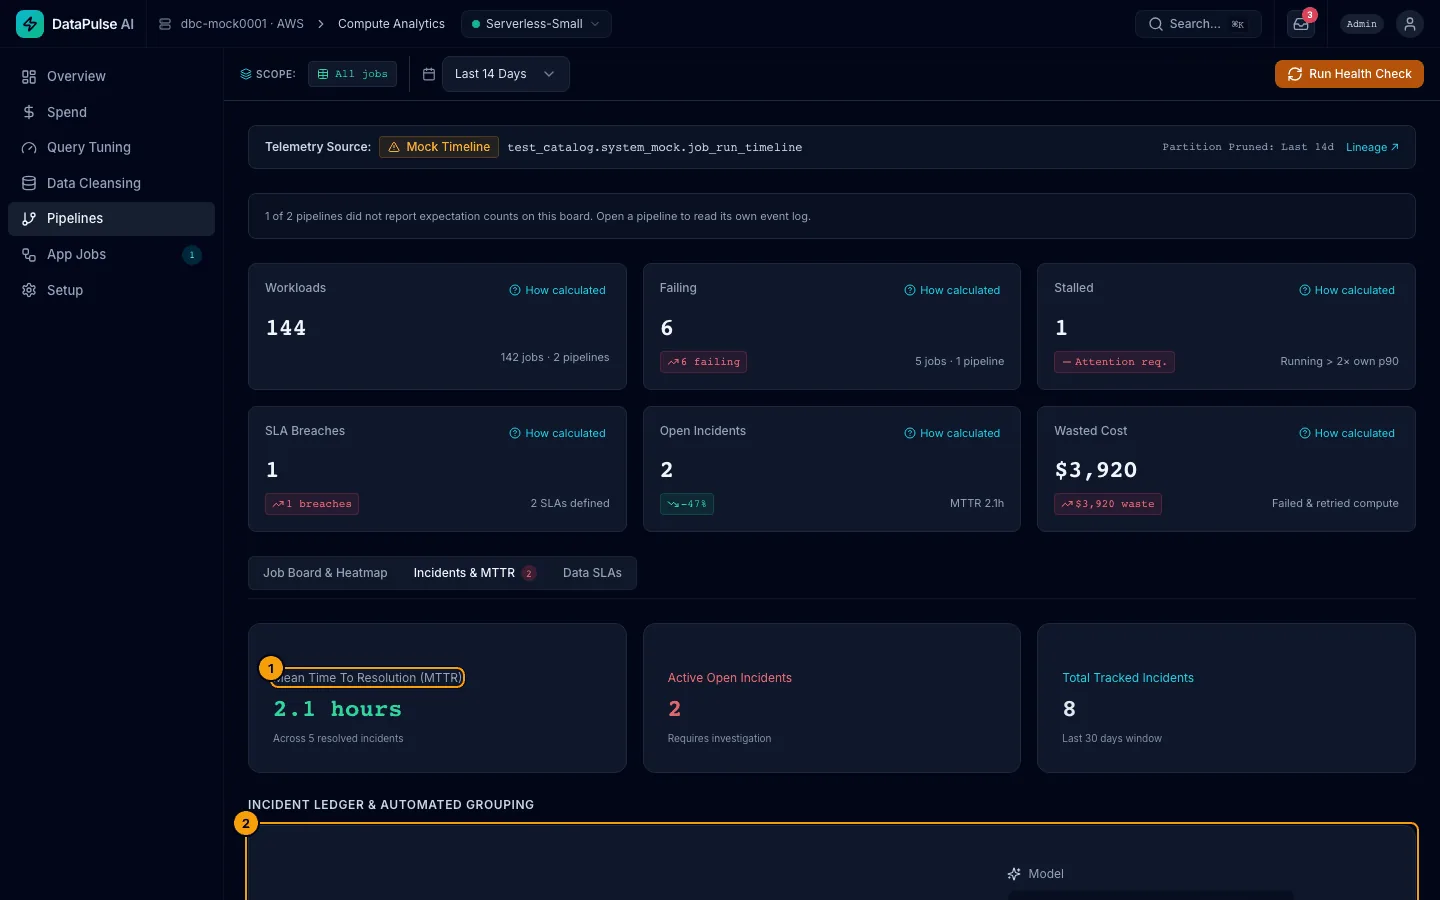Click the Query Tuning gauge icon
The width and height of the screenshot is (1440, 900).
point(29,148)
